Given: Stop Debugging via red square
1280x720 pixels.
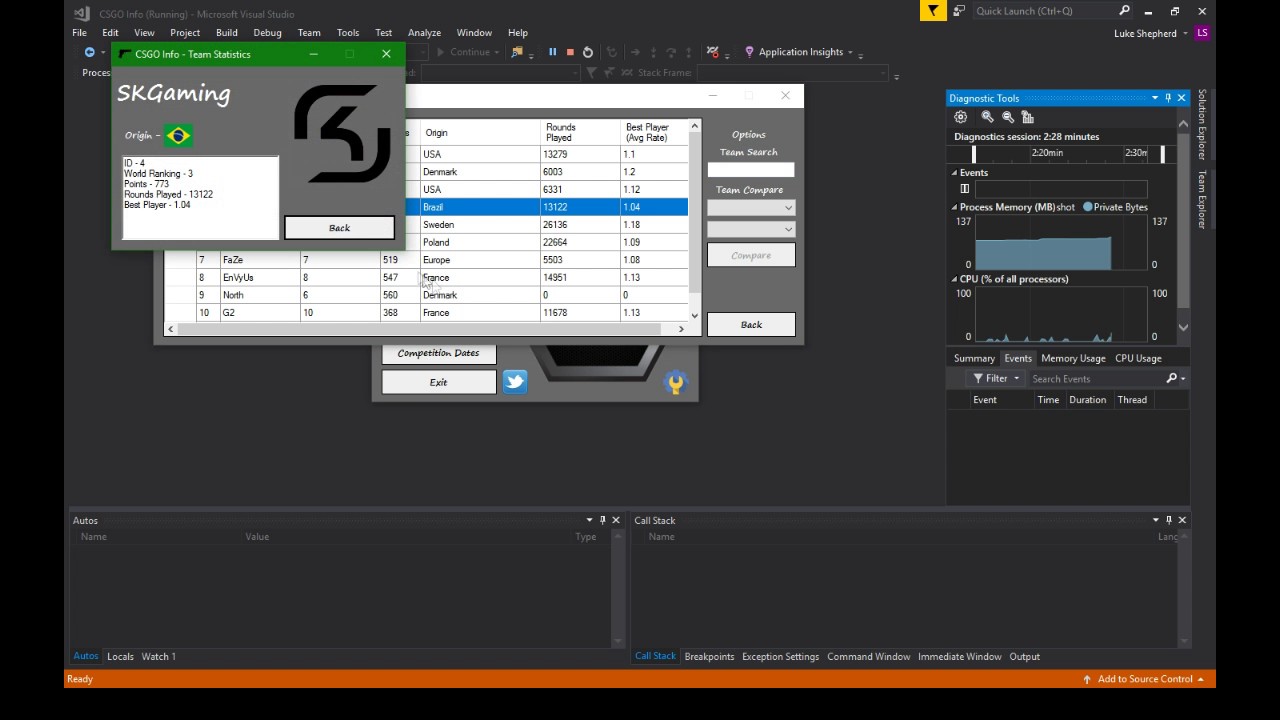Looking at the screenshot, I should tap(570, 52).
